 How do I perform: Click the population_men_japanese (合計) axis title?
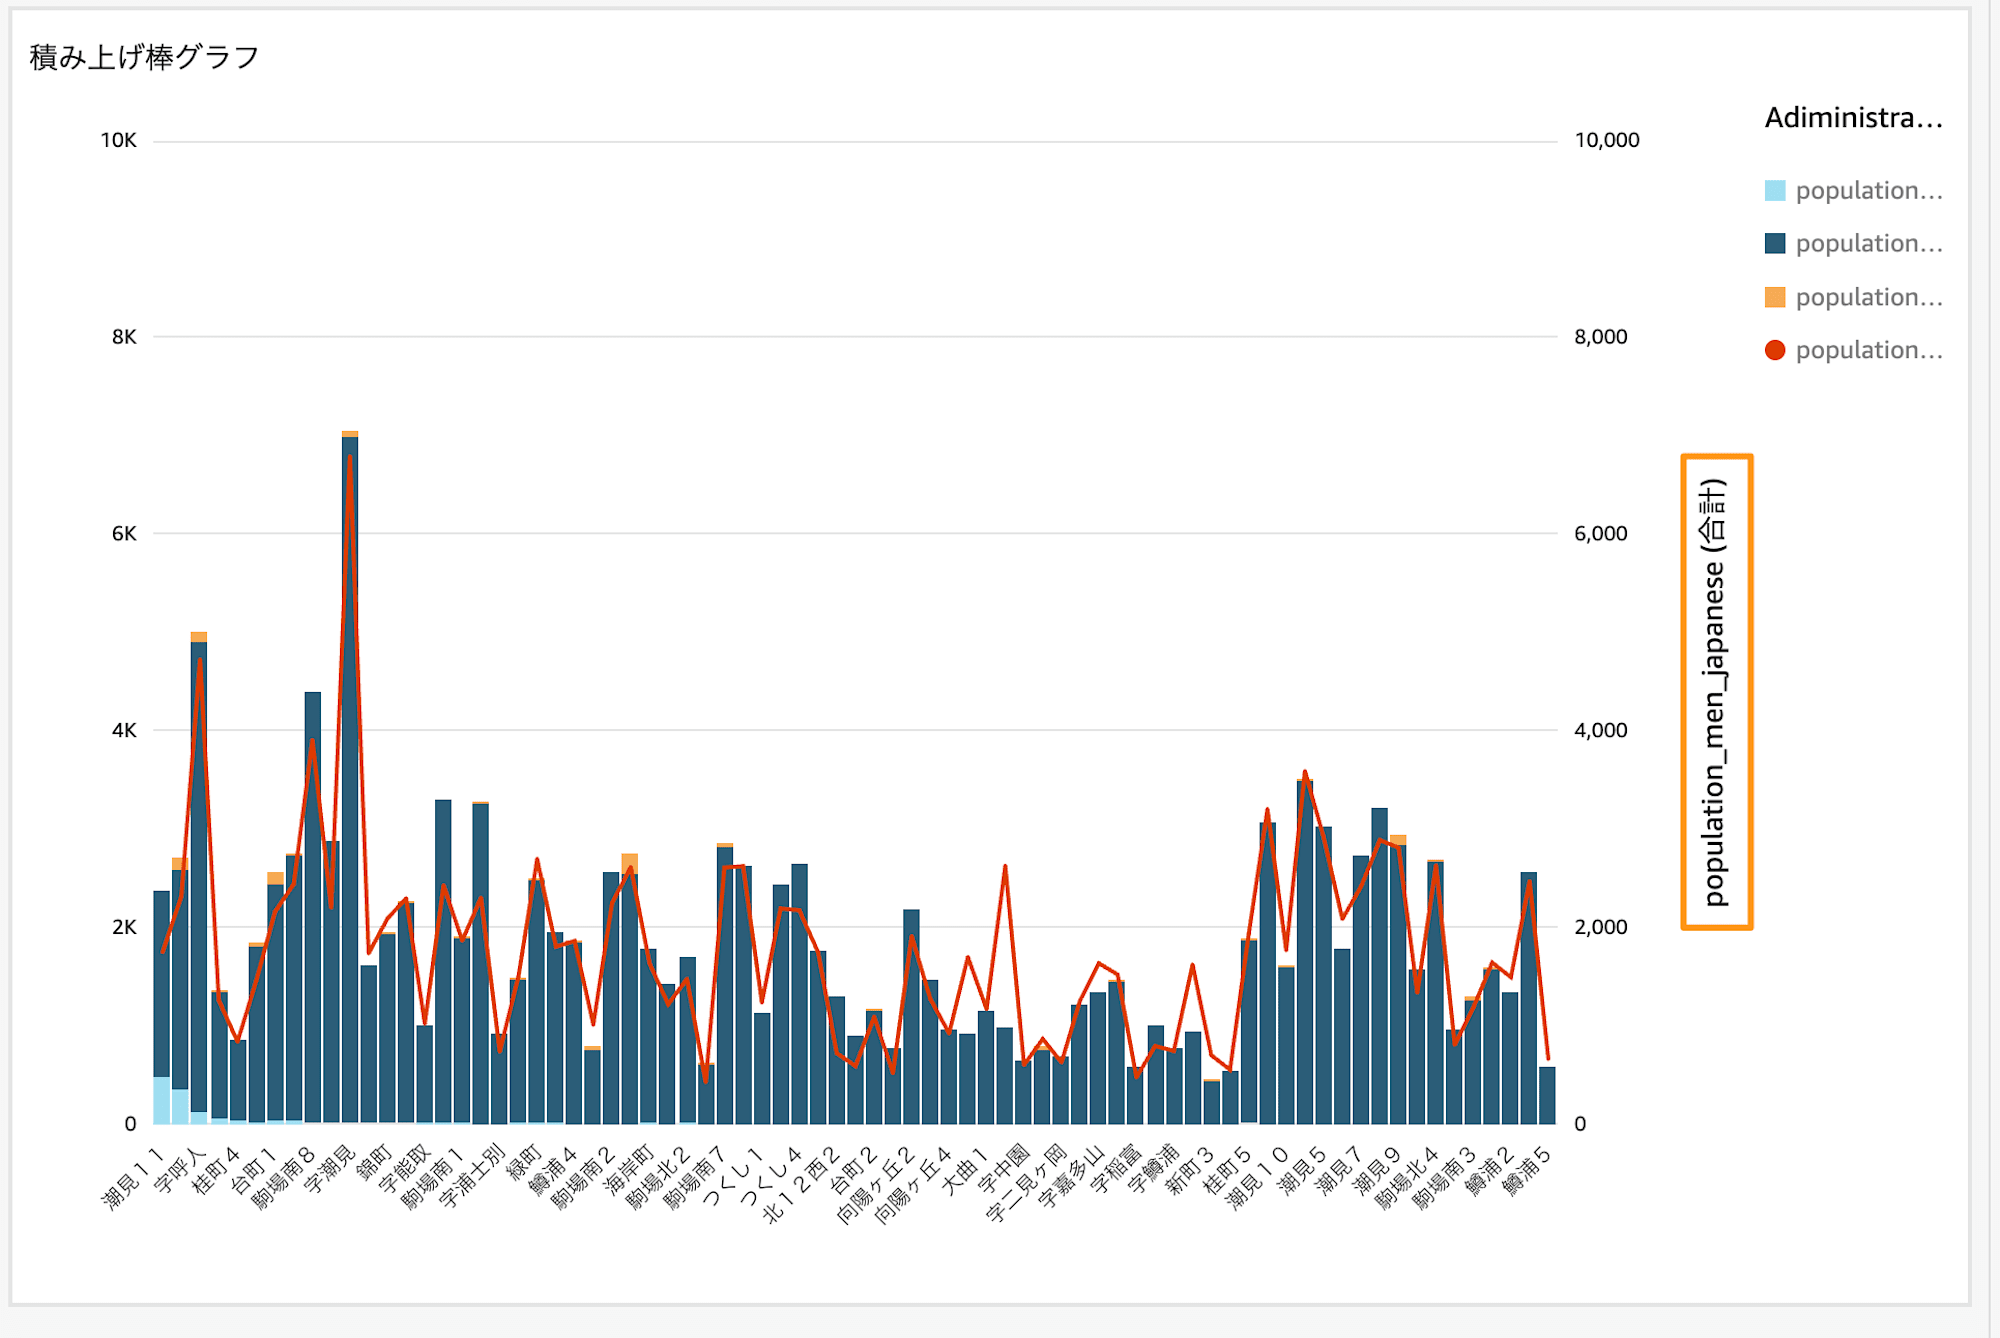[x=1716, y=692]
